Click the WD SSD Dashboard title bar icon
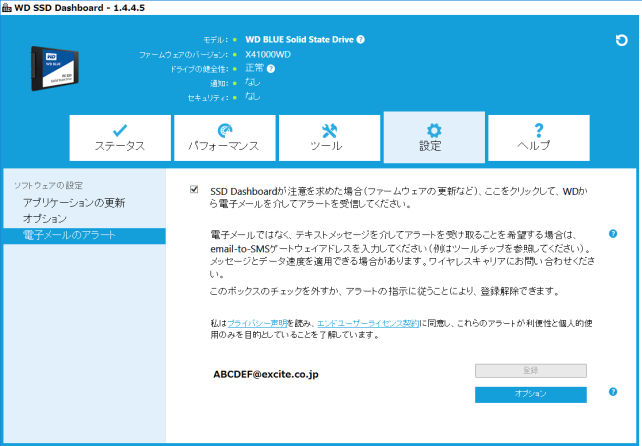642x446 pixels. point(7,8)
